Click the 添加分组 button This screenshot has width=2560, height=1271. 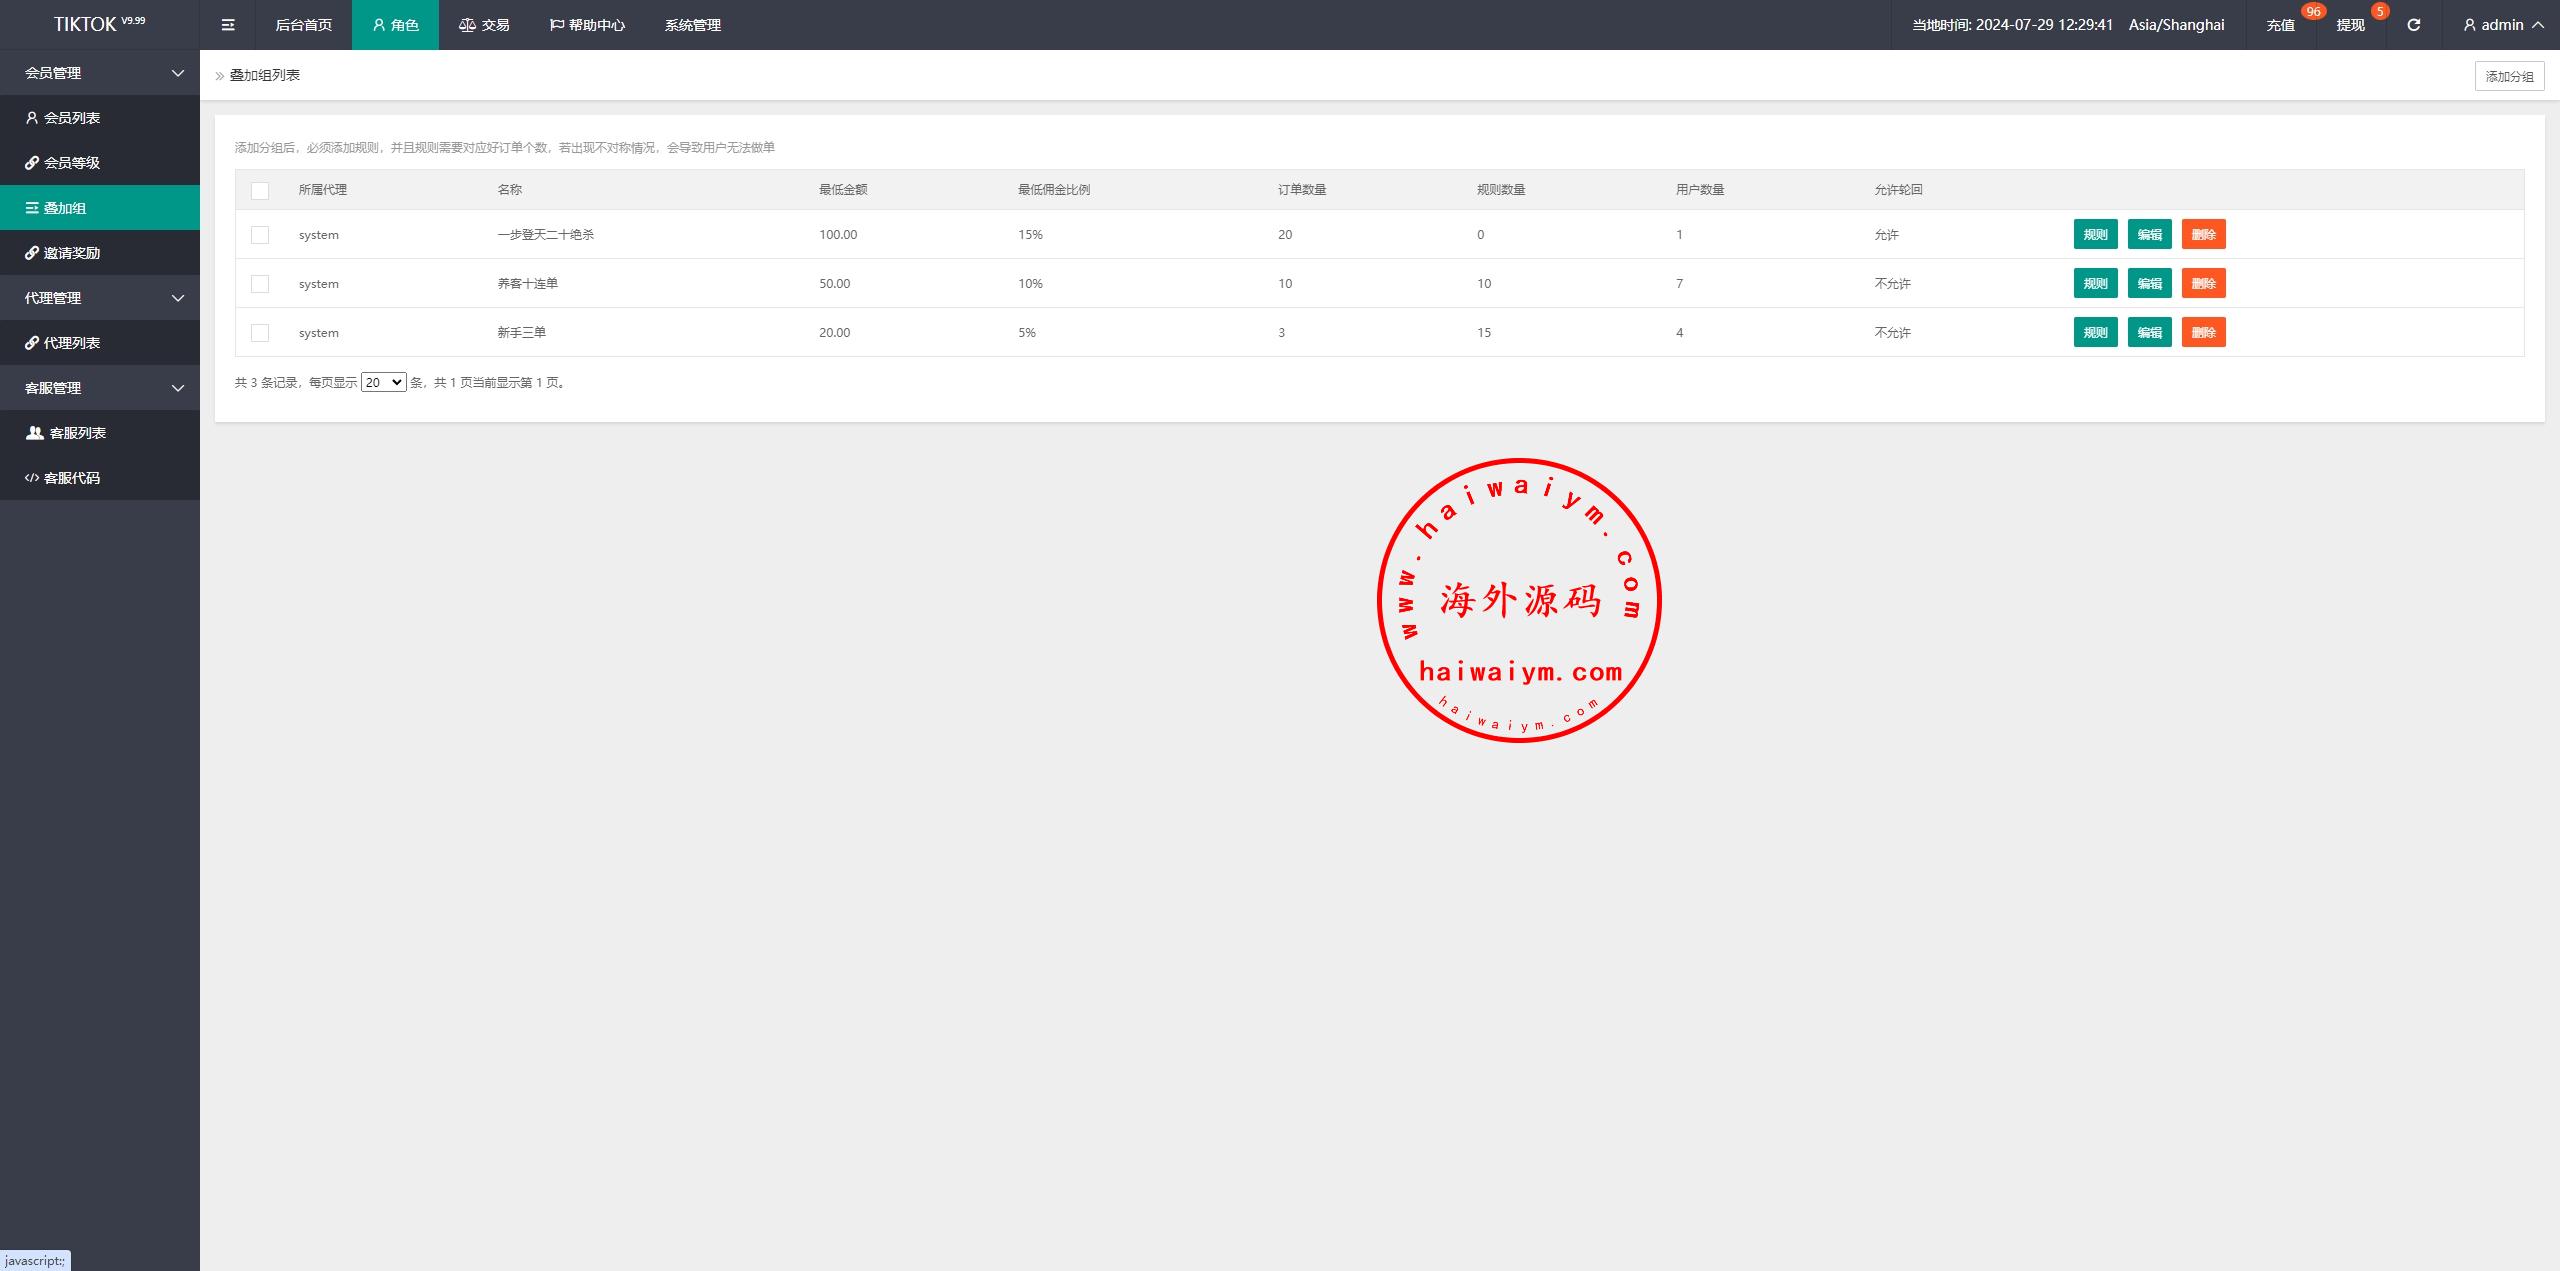point(2508,76)
